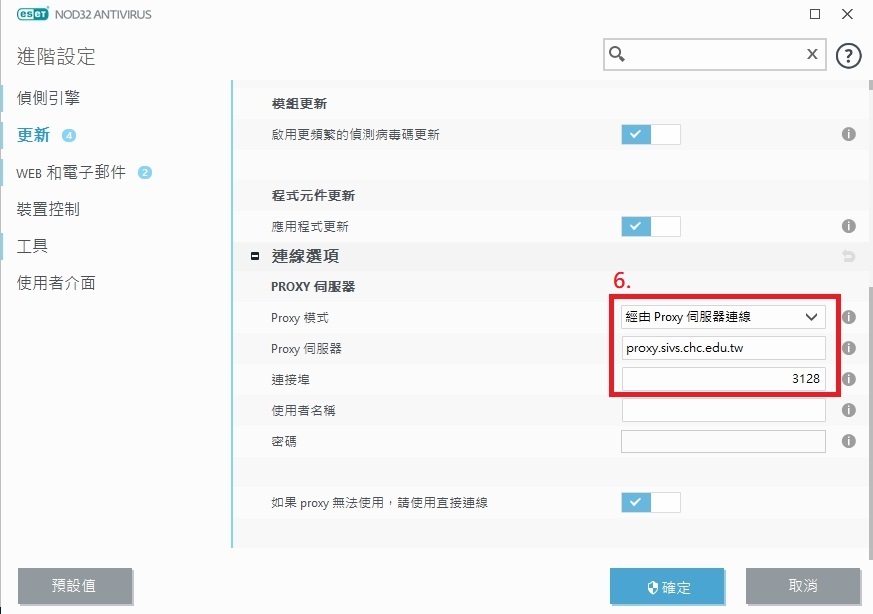Clear the search box with X

coord(812,54)
